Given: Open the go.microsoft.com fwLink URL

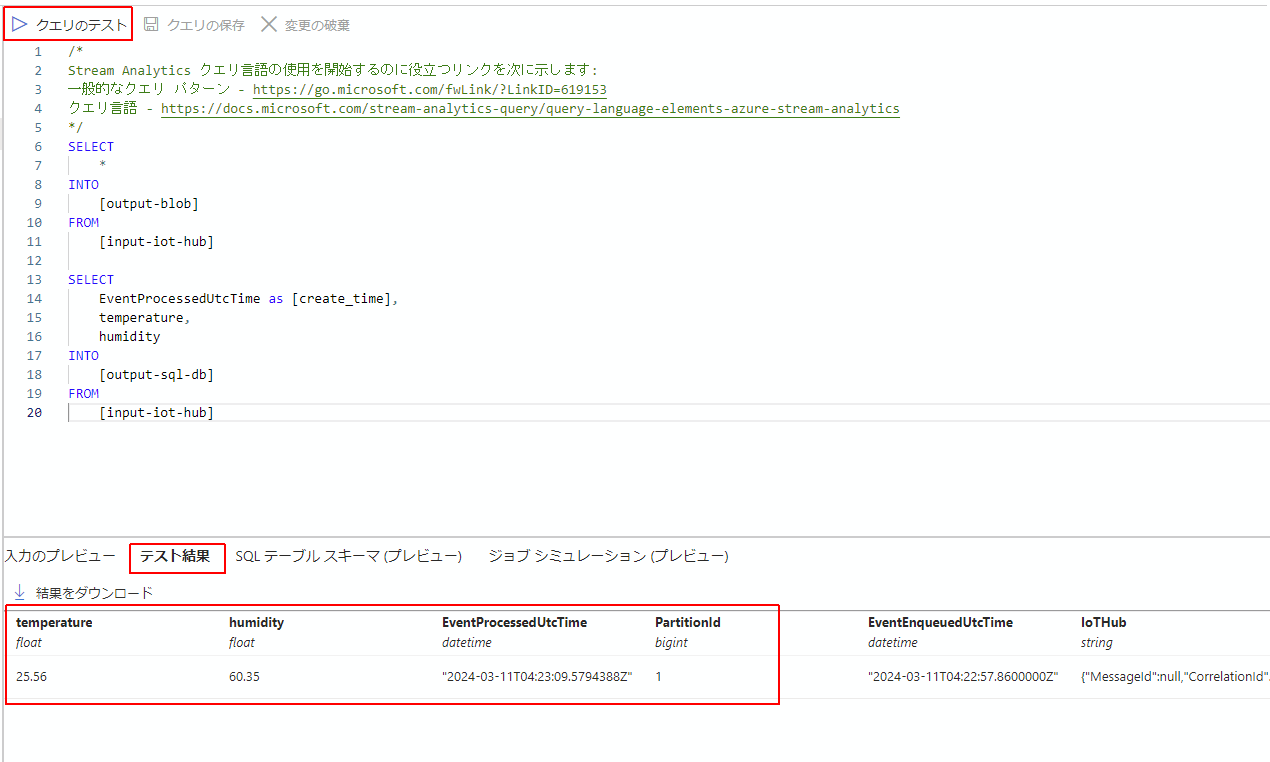Looking at the screenshot, I should pos(429,89).
